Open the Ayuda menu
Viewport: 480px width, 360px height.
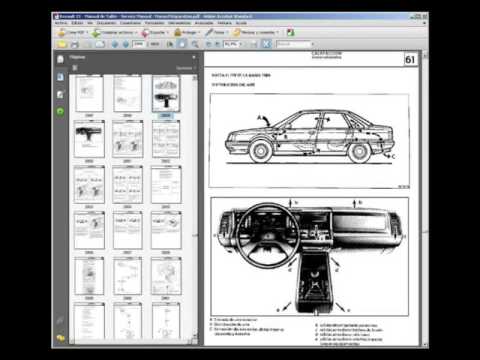[241, 23]
